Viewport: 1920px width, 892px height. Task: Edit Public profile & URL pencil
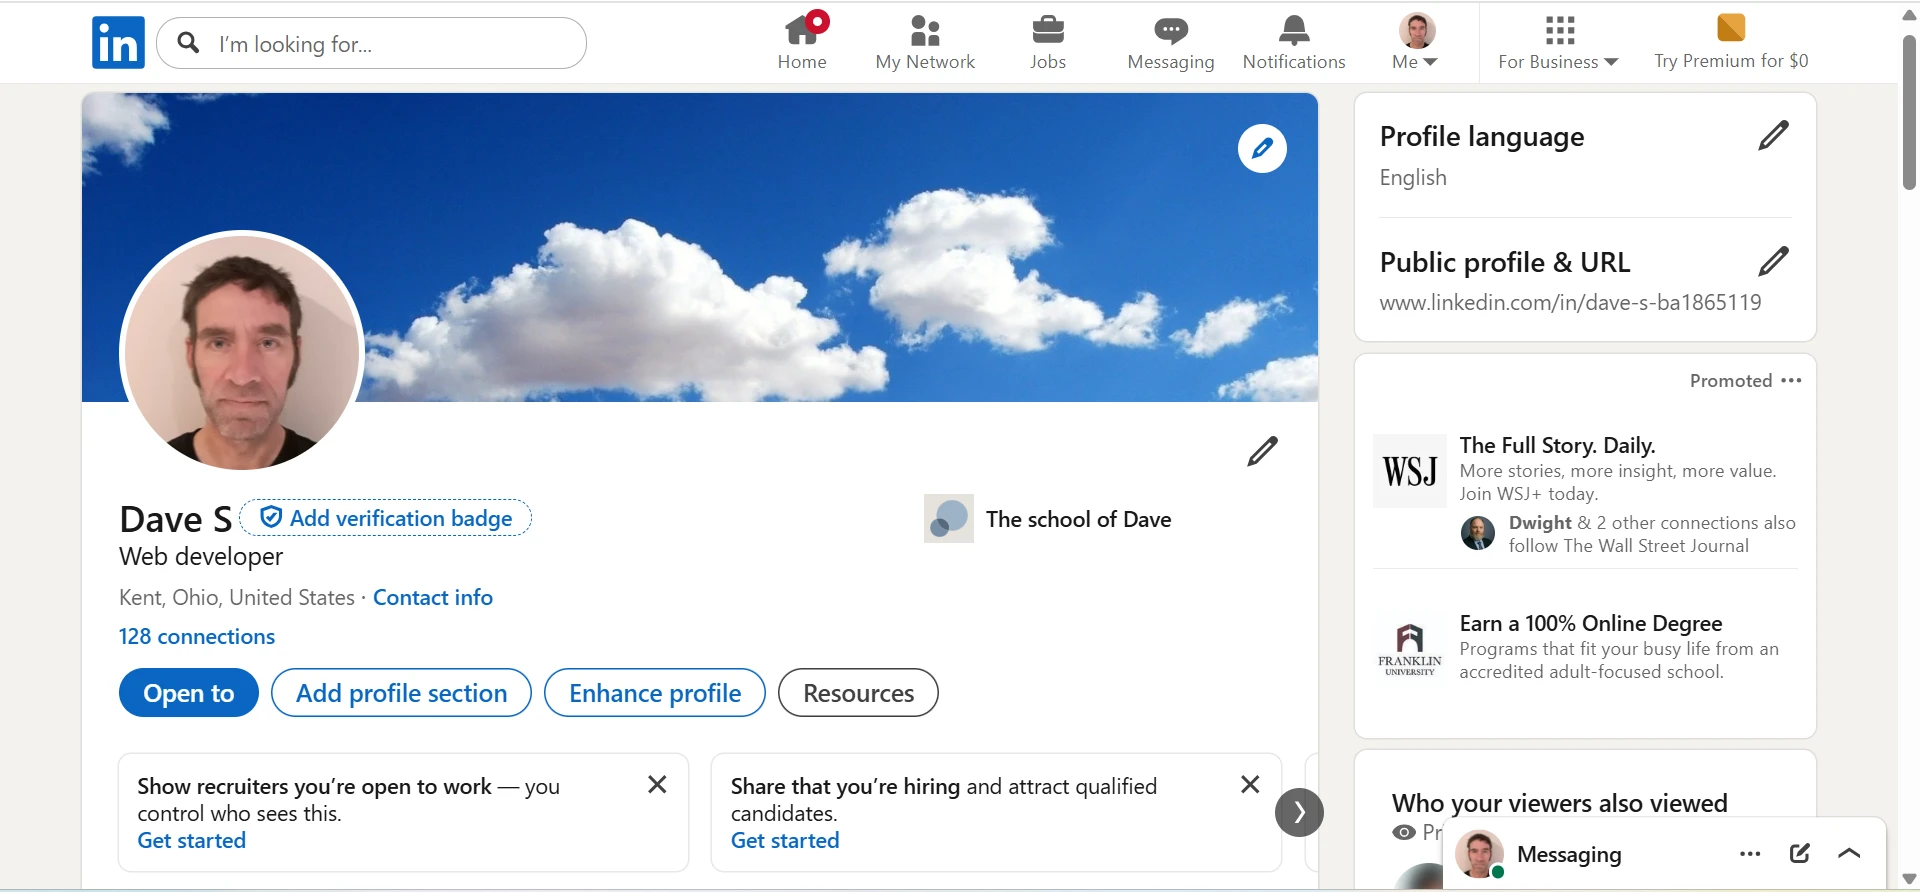click(1773, 261)
